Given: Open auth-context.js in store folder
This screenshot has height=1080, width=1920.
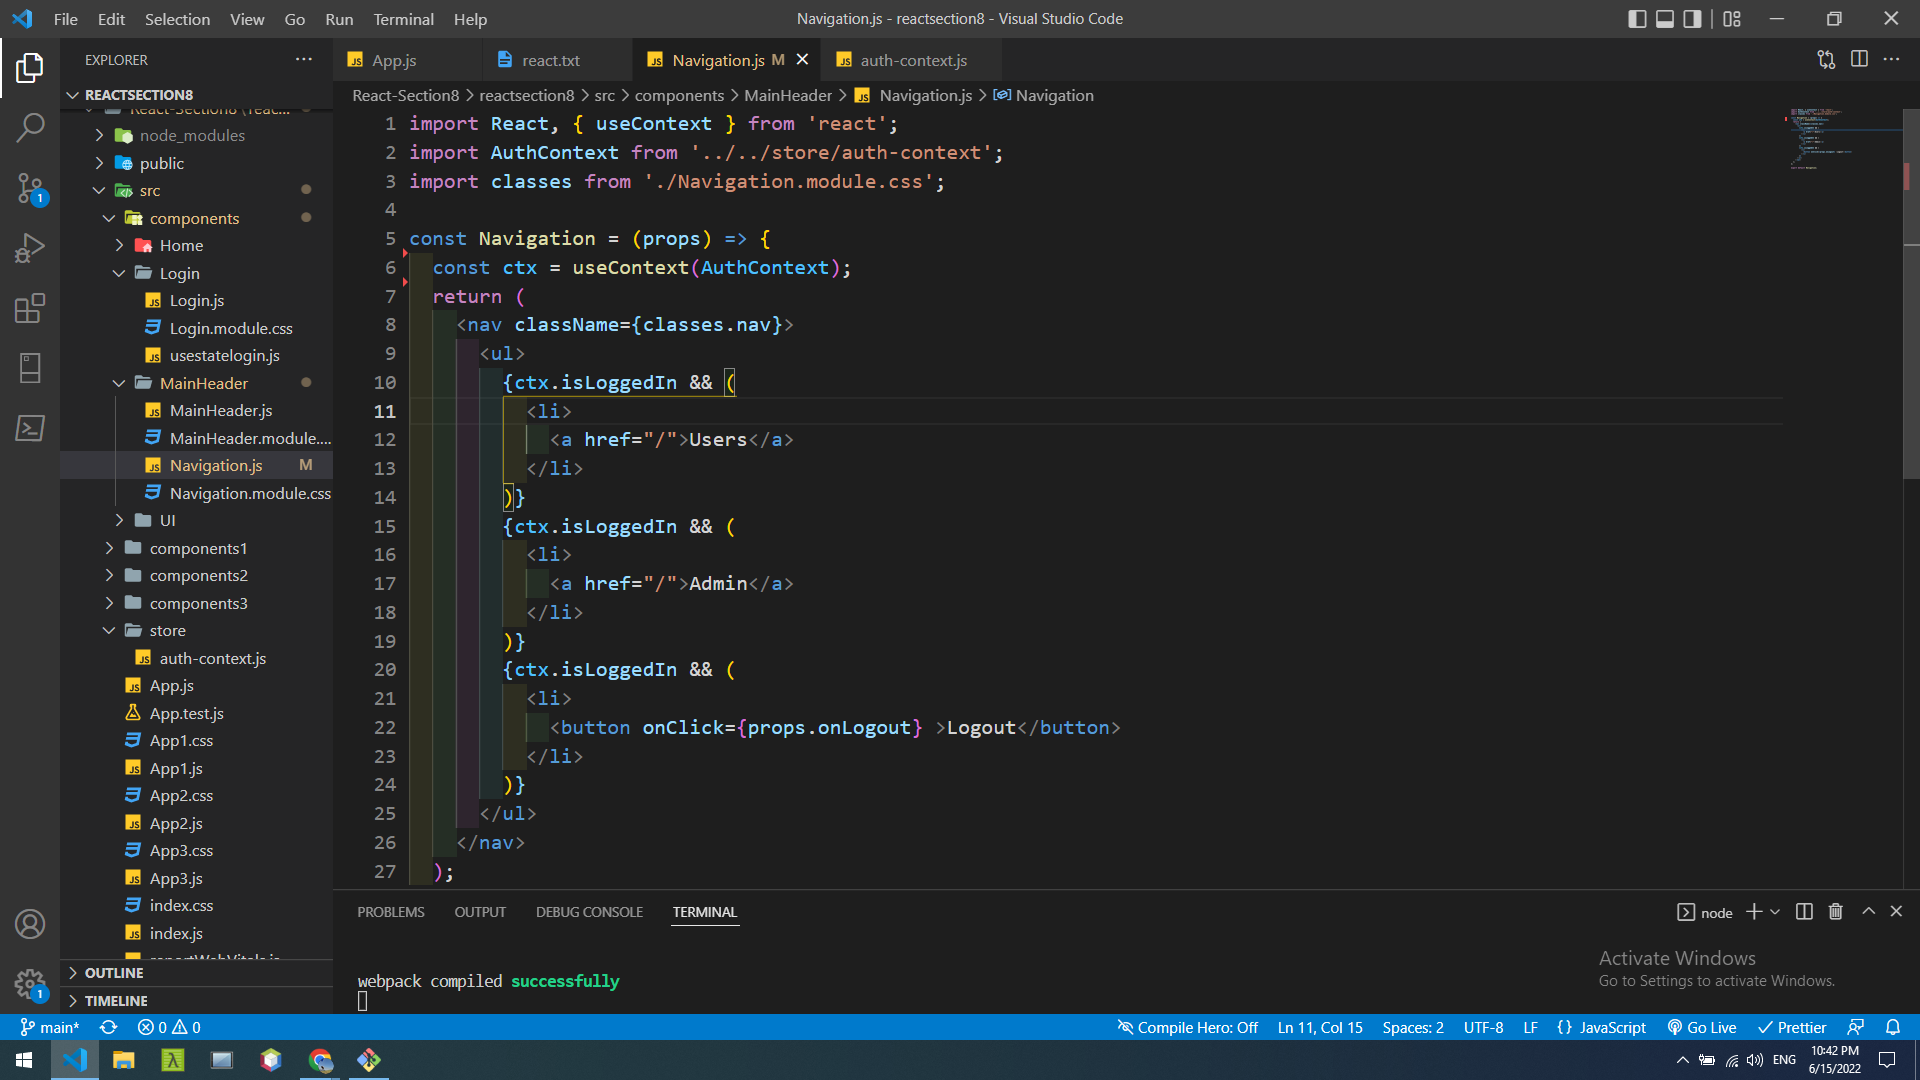Looking at the screenshot, I should [213, 658].
